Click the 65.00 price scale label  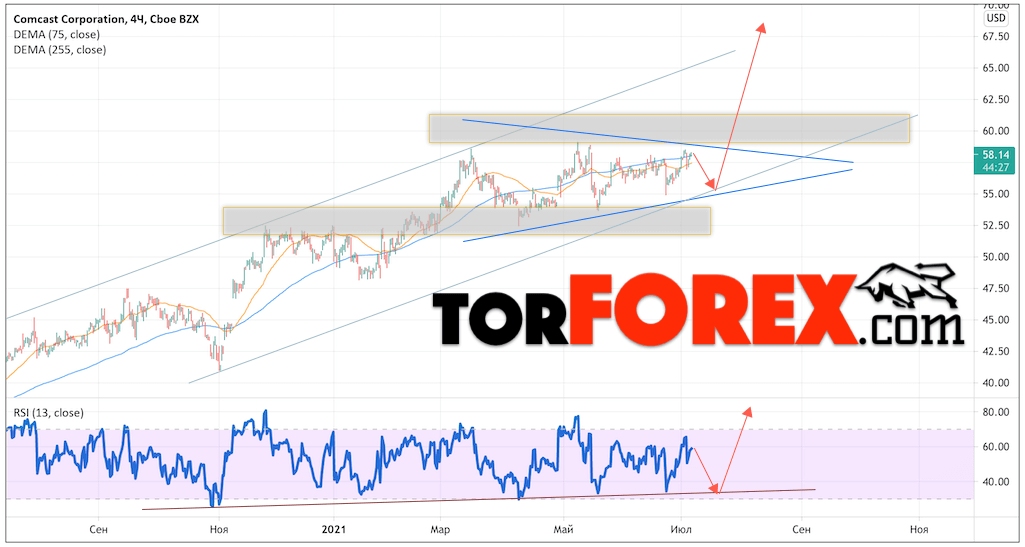point(994,68)
